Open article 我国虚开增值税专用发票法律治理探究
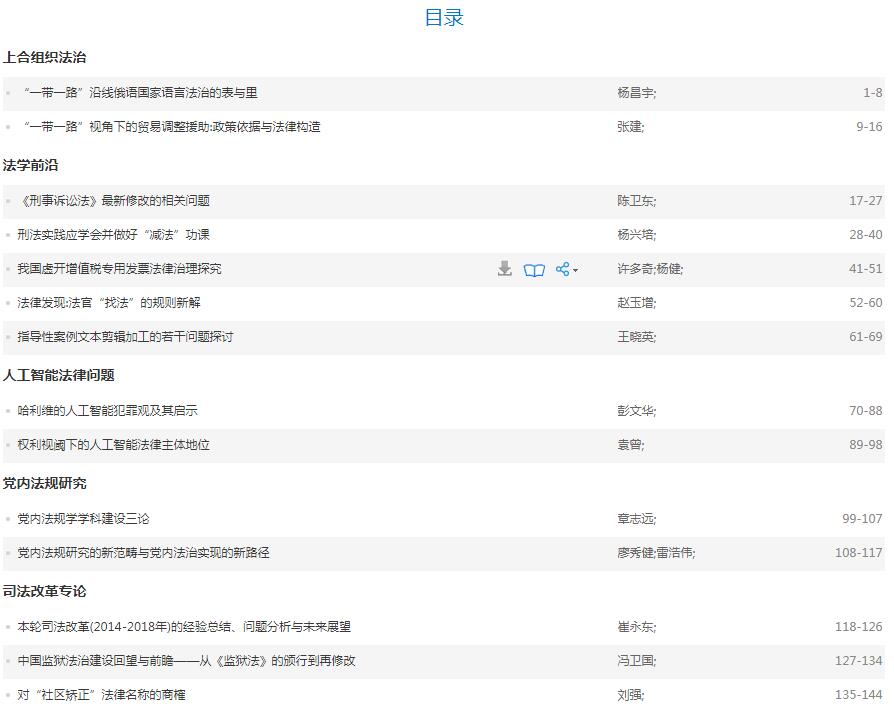 [x=119, y=269]
